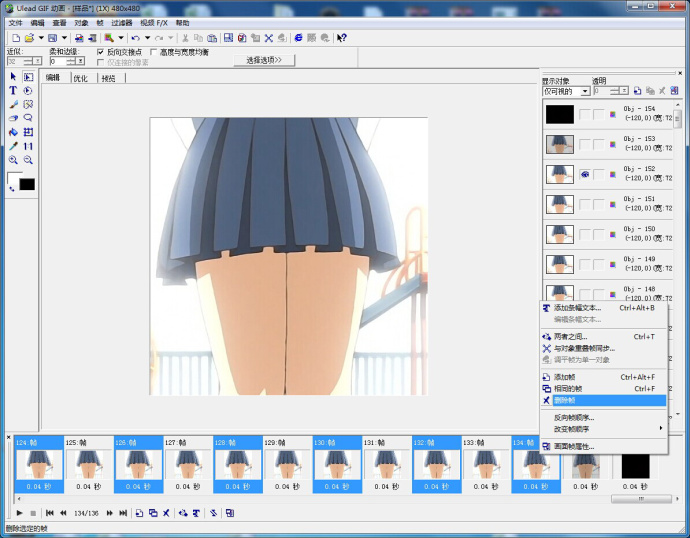The height and width of the screenshot is (538, 690).
Task: Click the black background color swatch
Action: click(x=27, y=185)
